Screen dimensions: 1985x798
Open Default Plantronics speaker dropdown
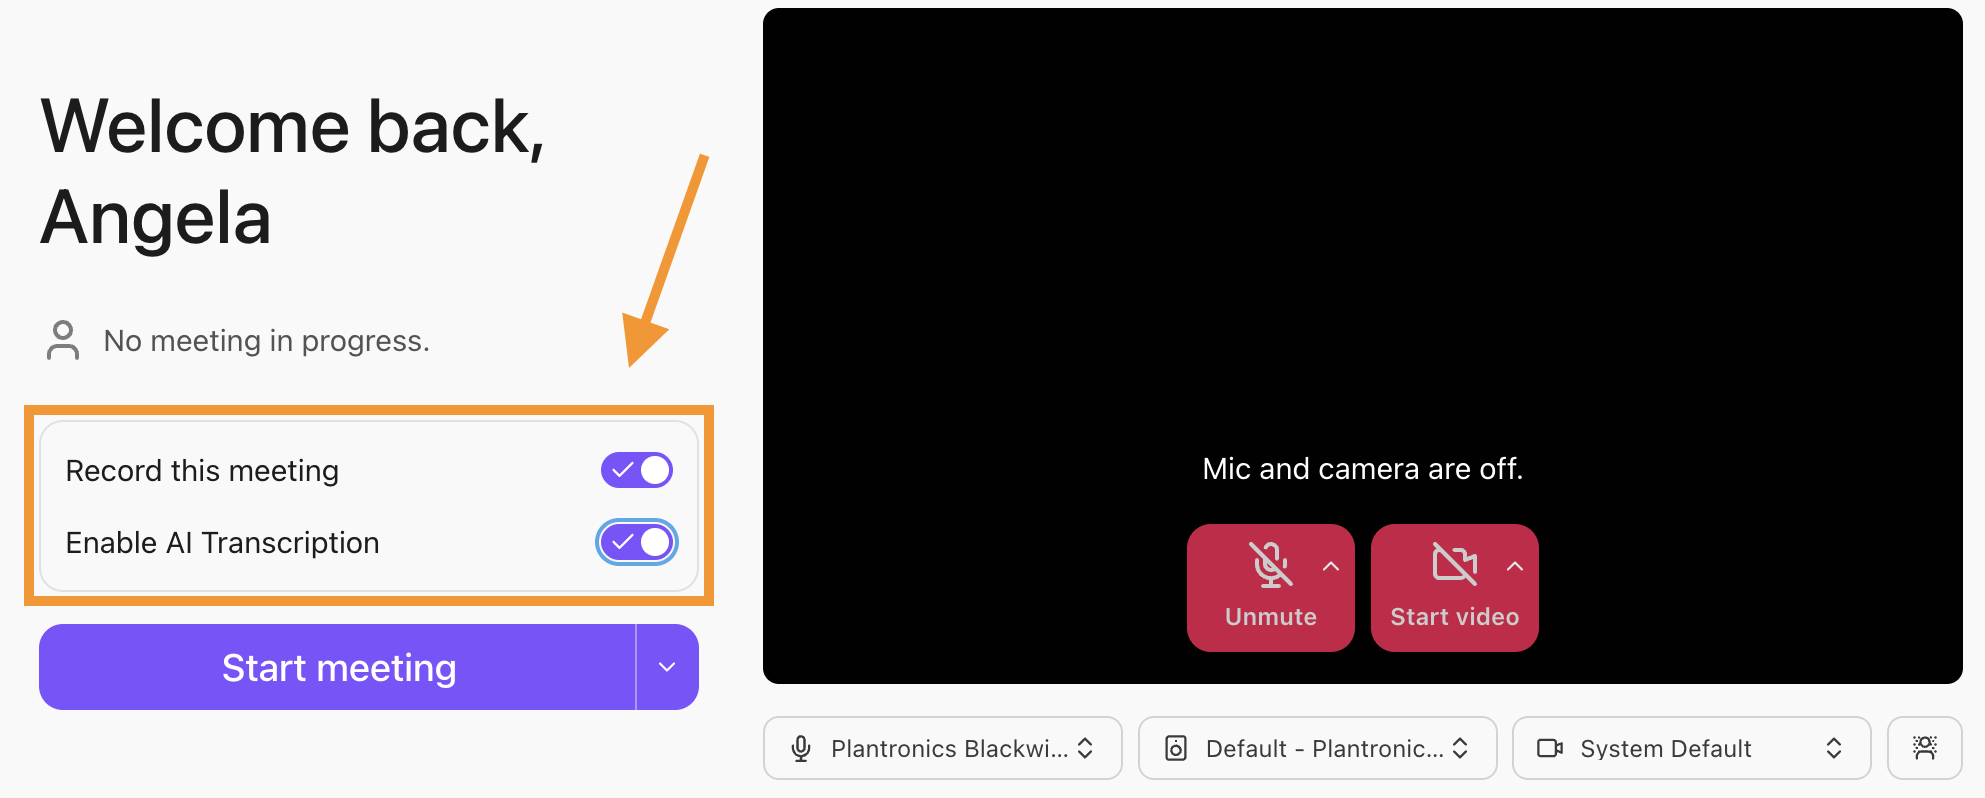[1317, 748]
